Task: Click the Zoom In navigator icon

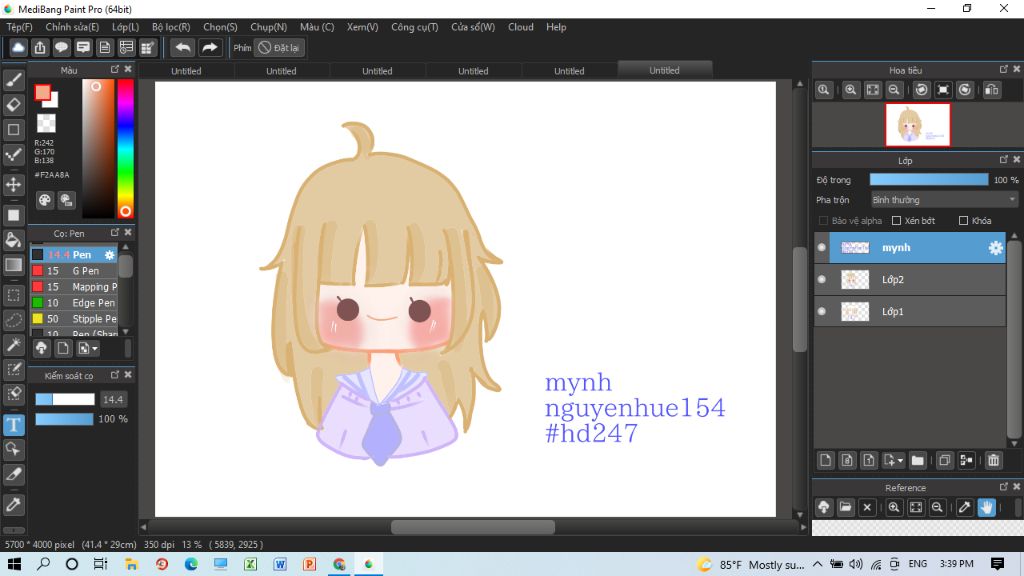Action: click(x=850, y=90)
